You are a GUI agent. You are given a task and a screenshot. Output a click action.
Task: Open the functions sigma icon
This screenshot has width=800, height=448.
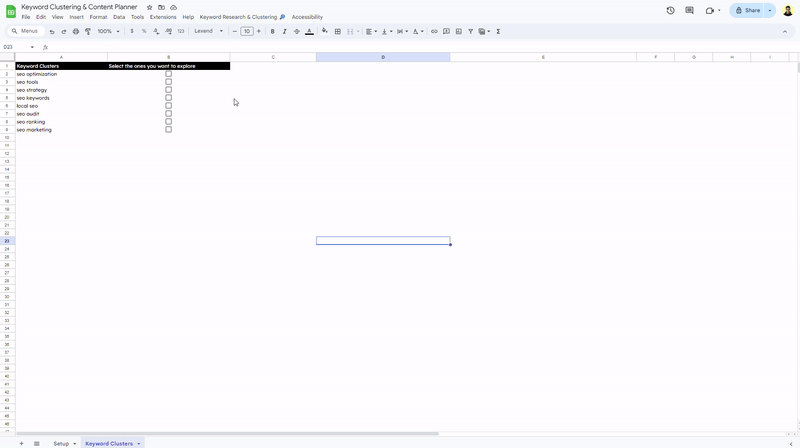[498, 32]
